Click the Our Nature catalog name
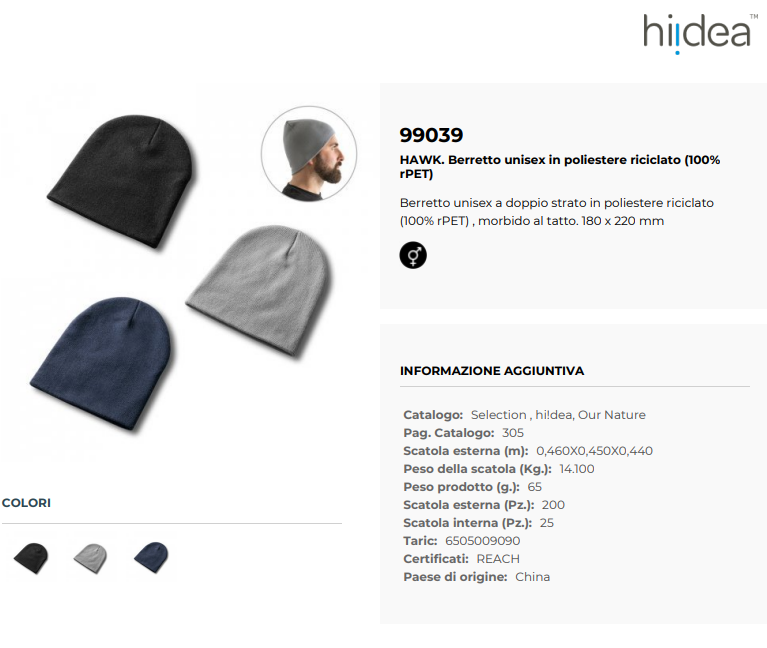 pos(611,415)
